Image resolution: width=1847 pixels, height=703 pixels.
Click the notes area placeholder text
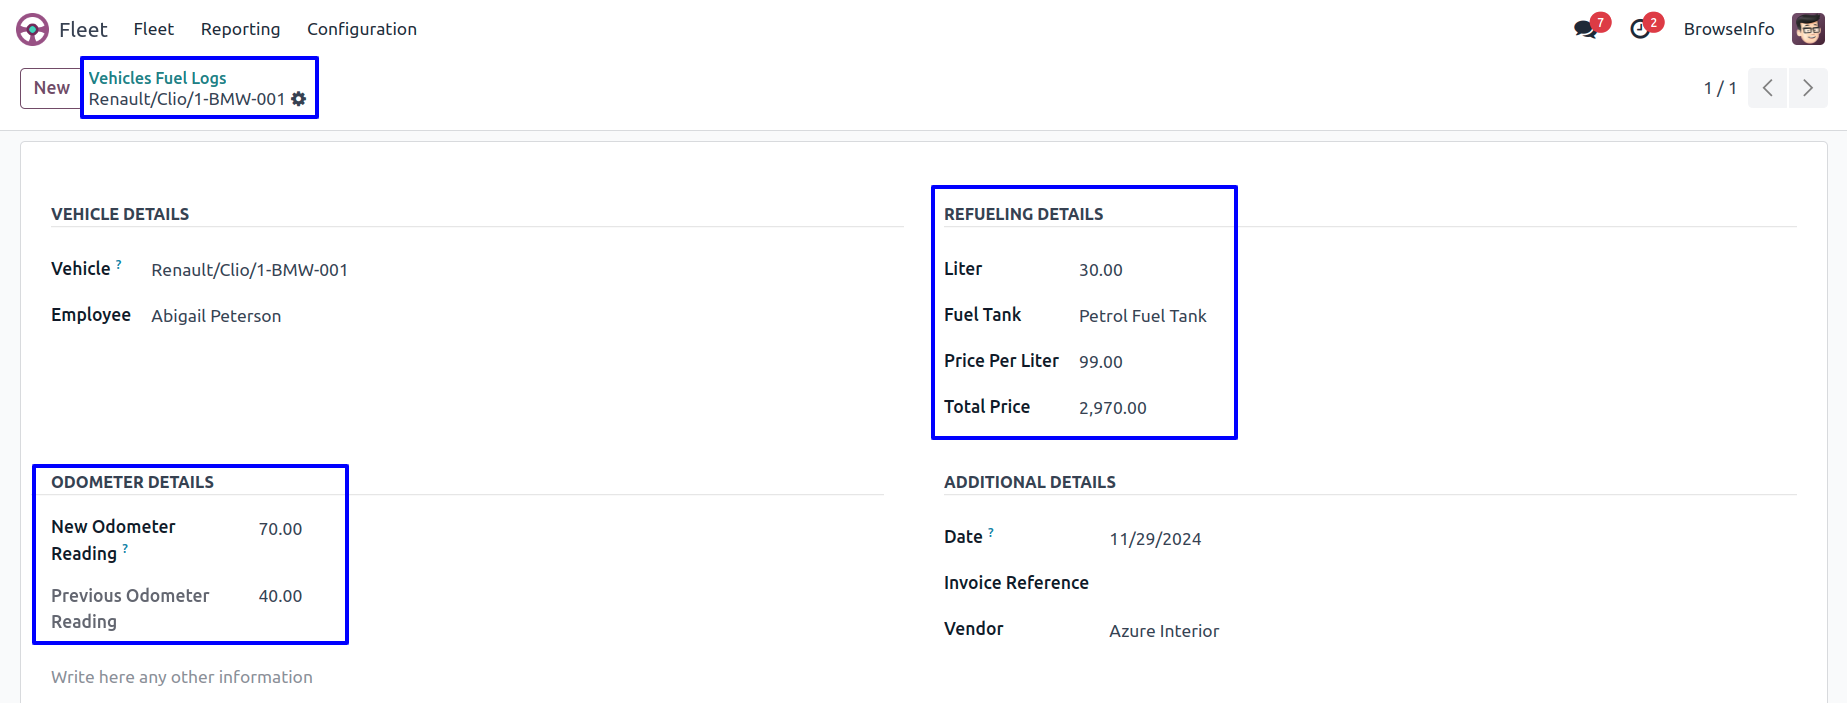point(182,677)
